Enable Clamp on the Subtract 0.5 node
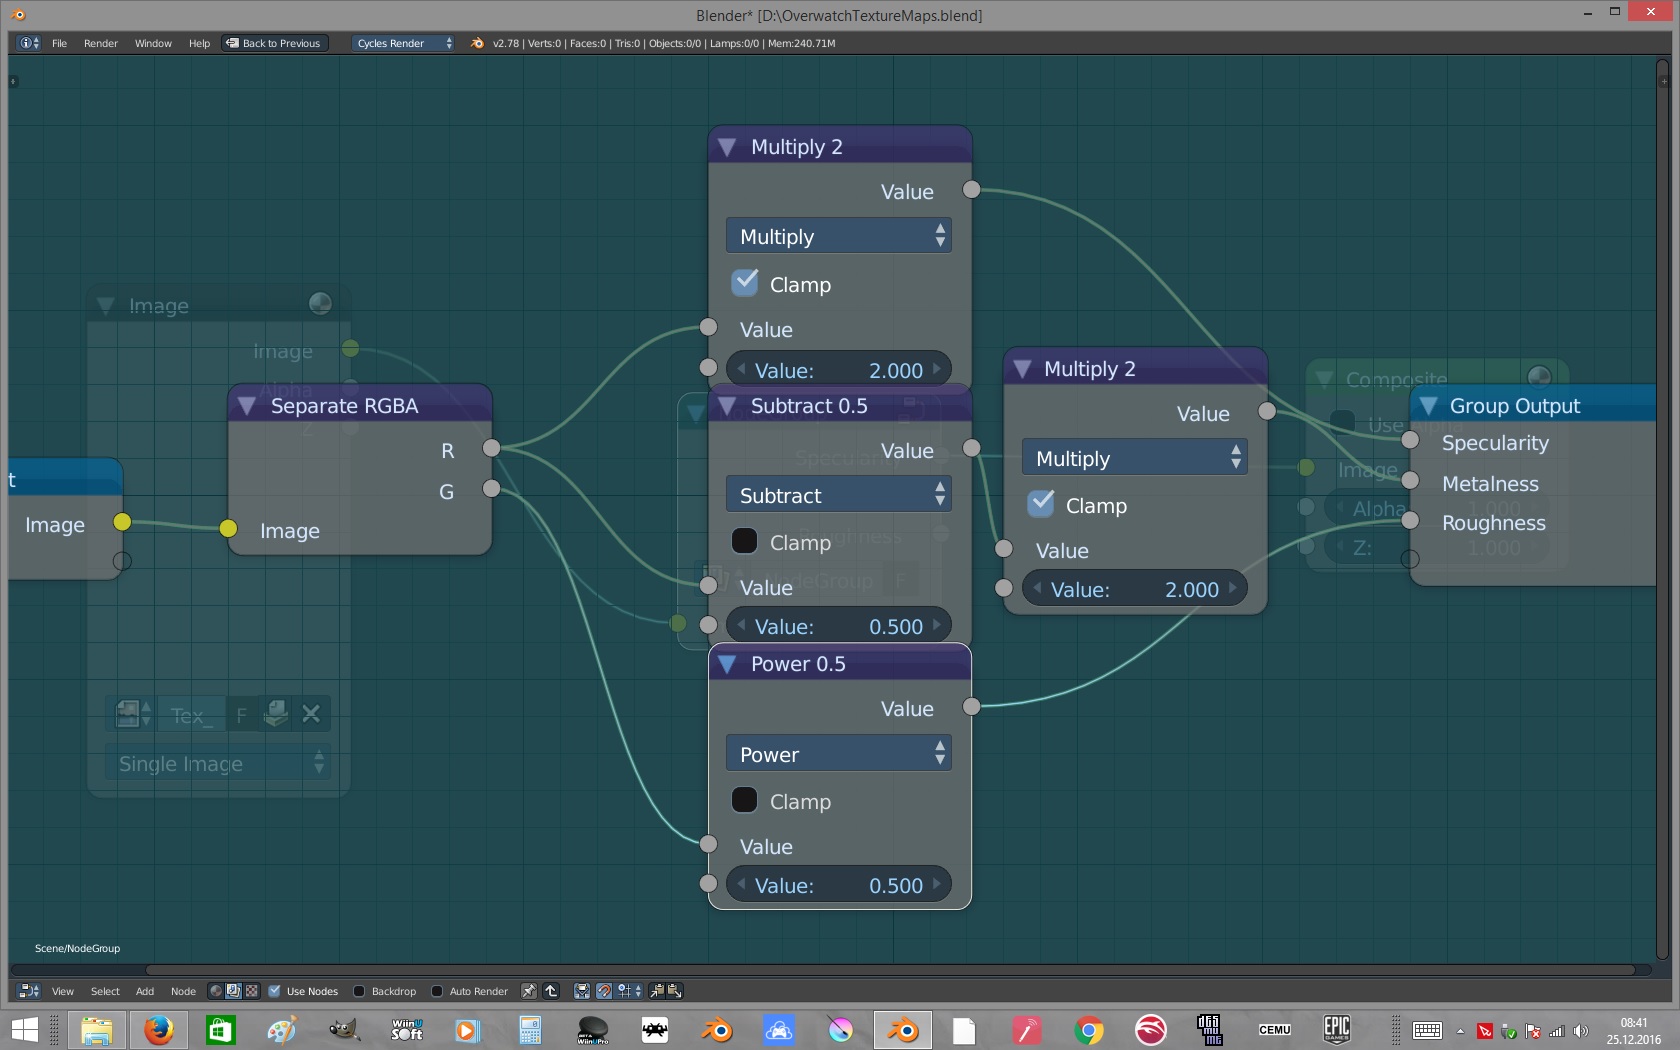 [745, 541]
